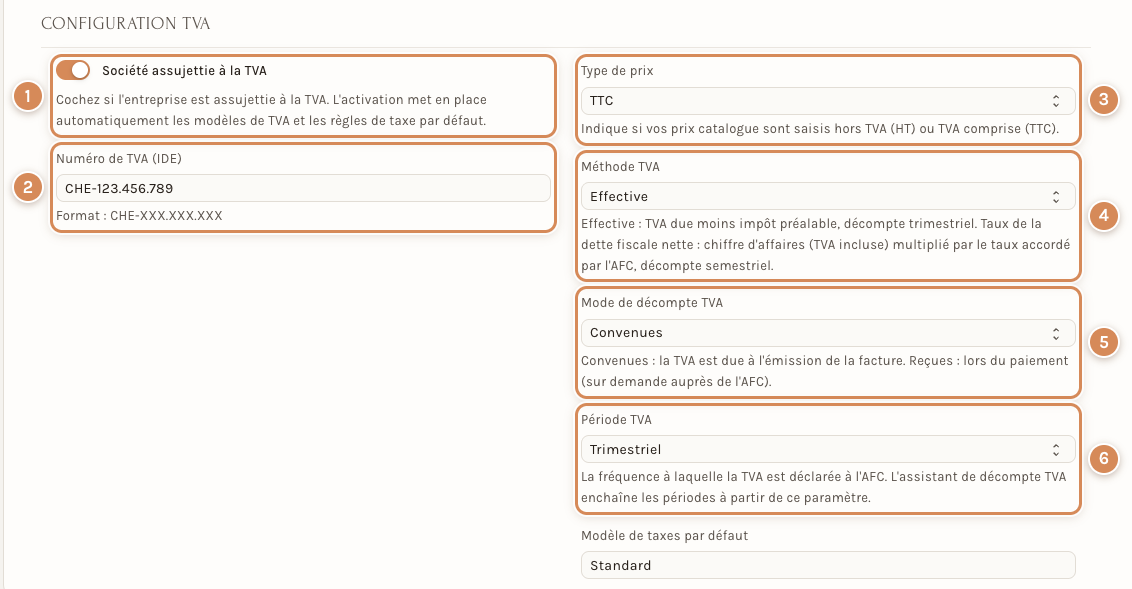The width and height of the screenshot is (1132, 589).
Task: Open the Méthode TVA dropdown
Action: point(828,196)
